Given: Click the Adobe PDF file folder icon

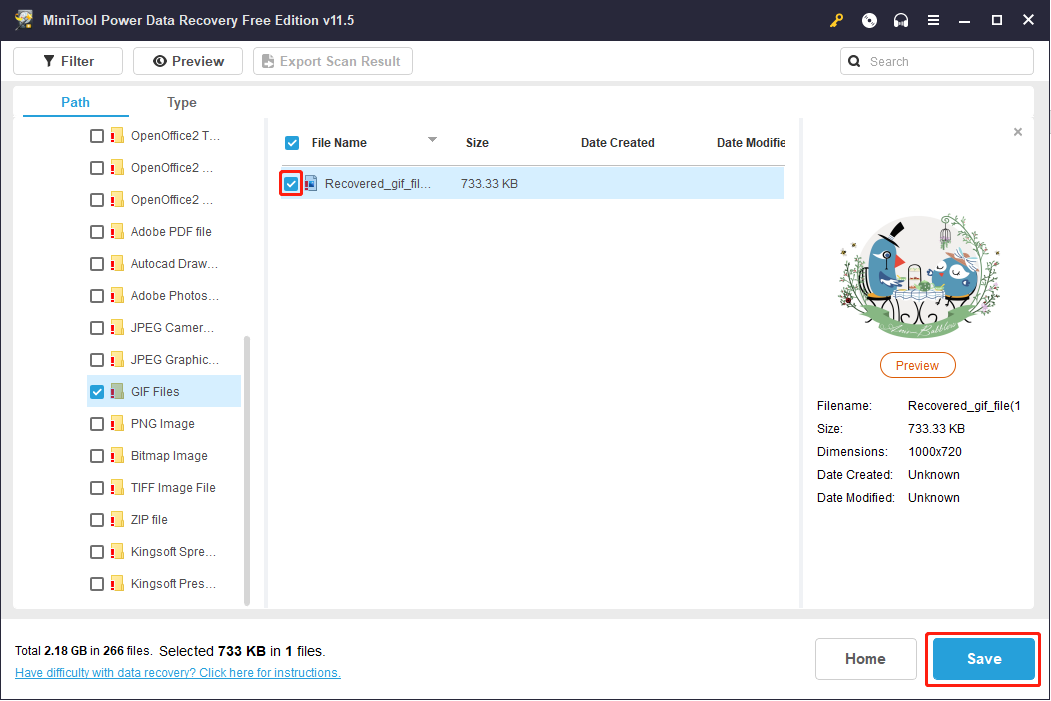Looking at the screenshot, I should (x=117, y=231).
